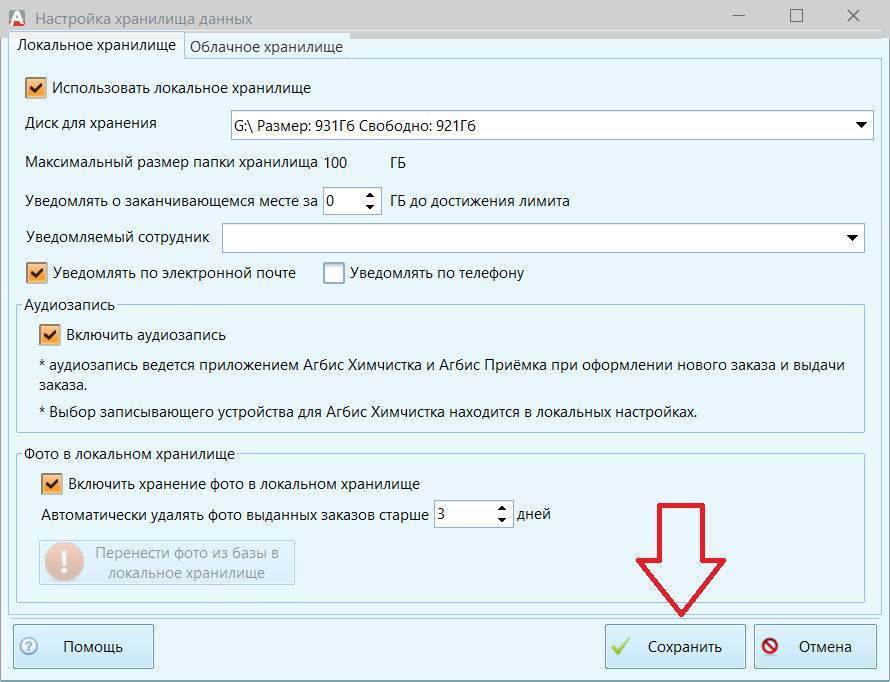The width and height of the screenshot is (890, 682).
Task: Click the question mark icon on Помощь
Action: [29, 646]
